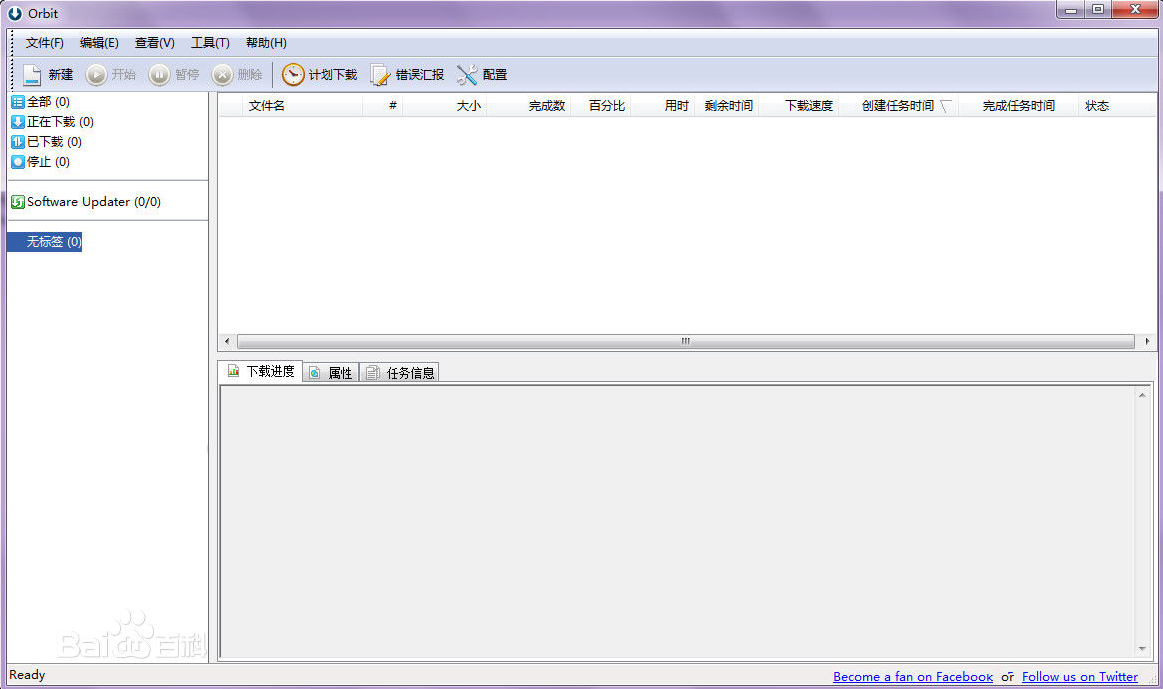
Task: Toggle sort on 创建任务时间 column
Action: (898, 106)
